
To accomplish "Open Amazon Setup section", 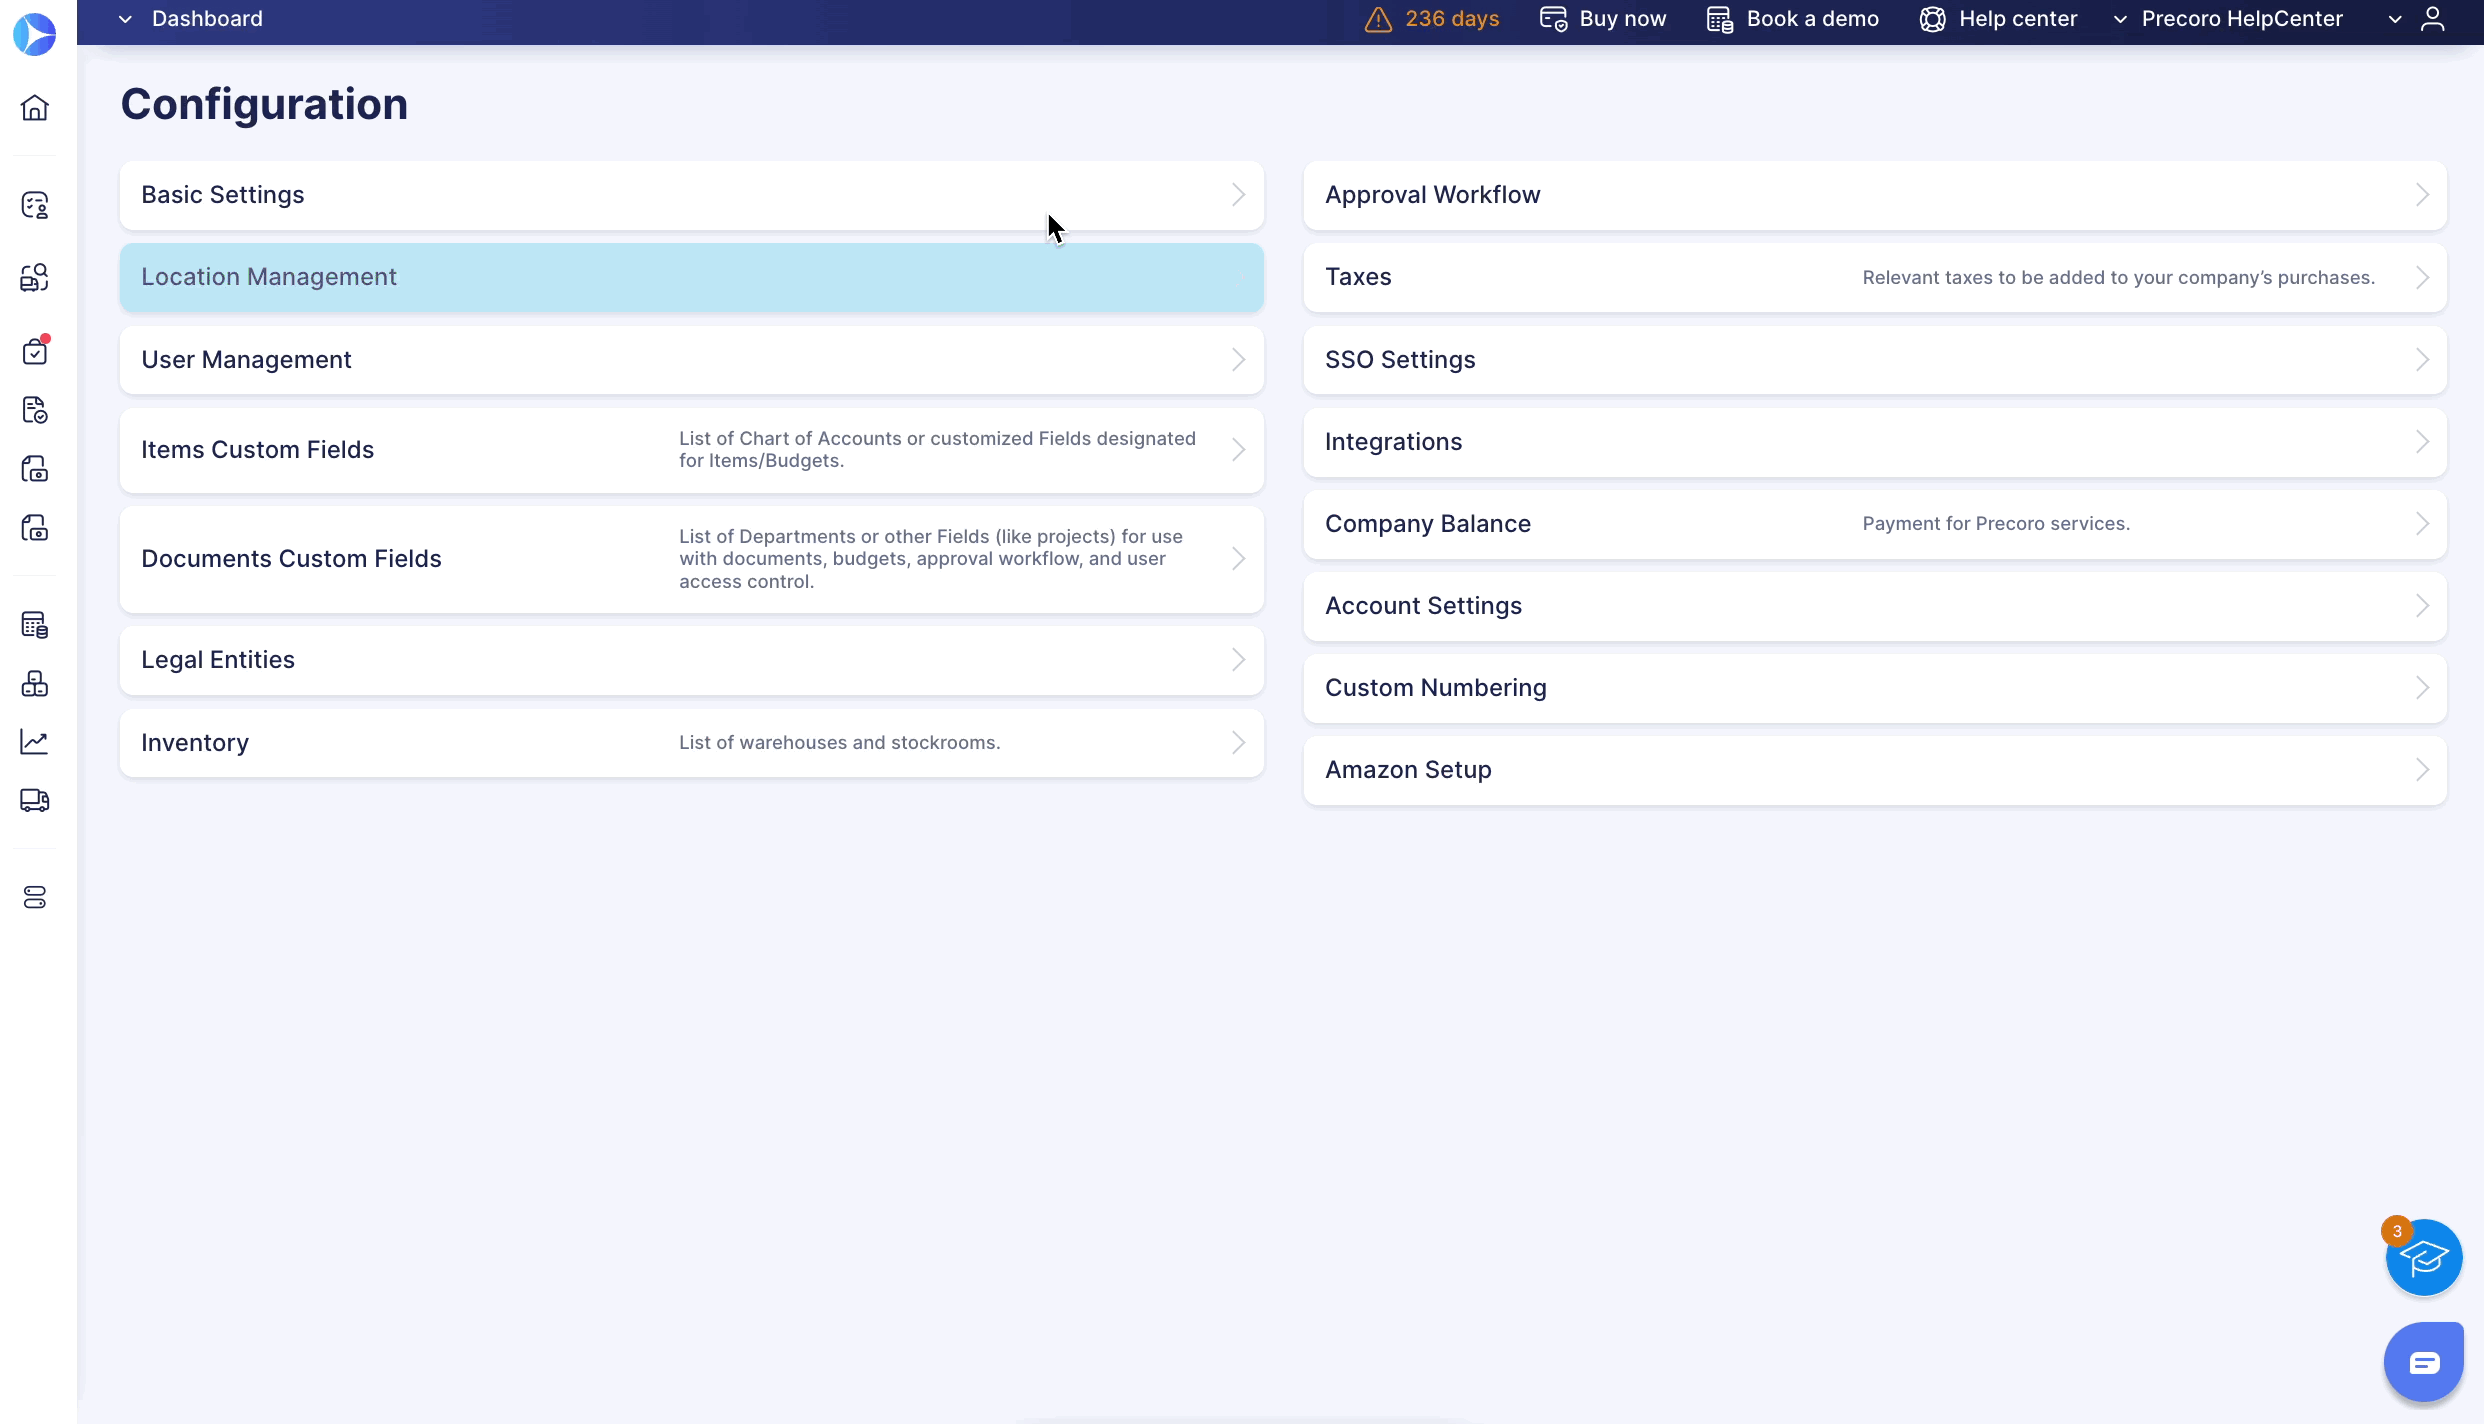I will point(1875,770).
